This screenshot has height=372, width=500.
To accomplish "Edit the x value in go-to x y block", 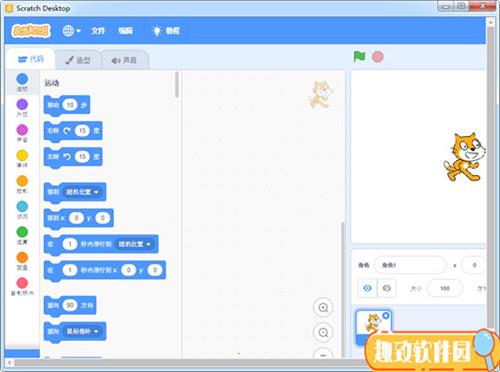I will click(x=76, y=218).
